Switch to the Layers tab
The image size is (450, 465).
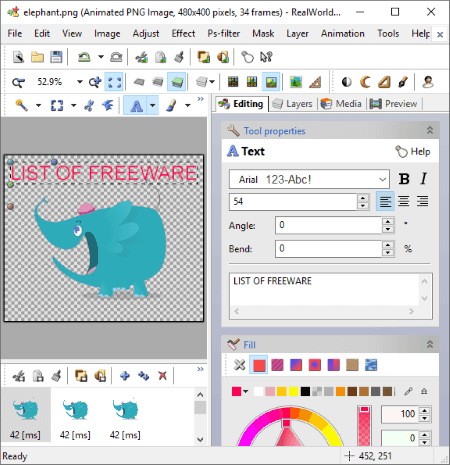293,104
